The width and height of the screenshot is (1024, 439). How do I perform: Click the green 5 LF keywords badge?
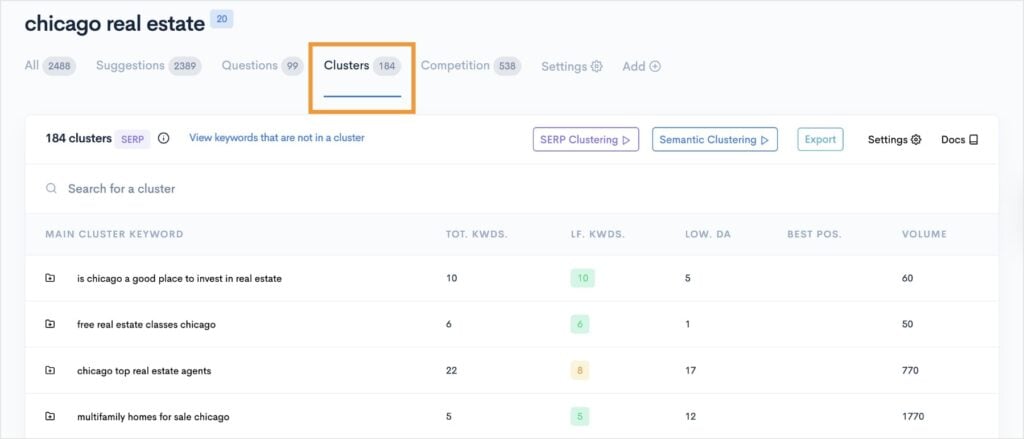point(580,417)
